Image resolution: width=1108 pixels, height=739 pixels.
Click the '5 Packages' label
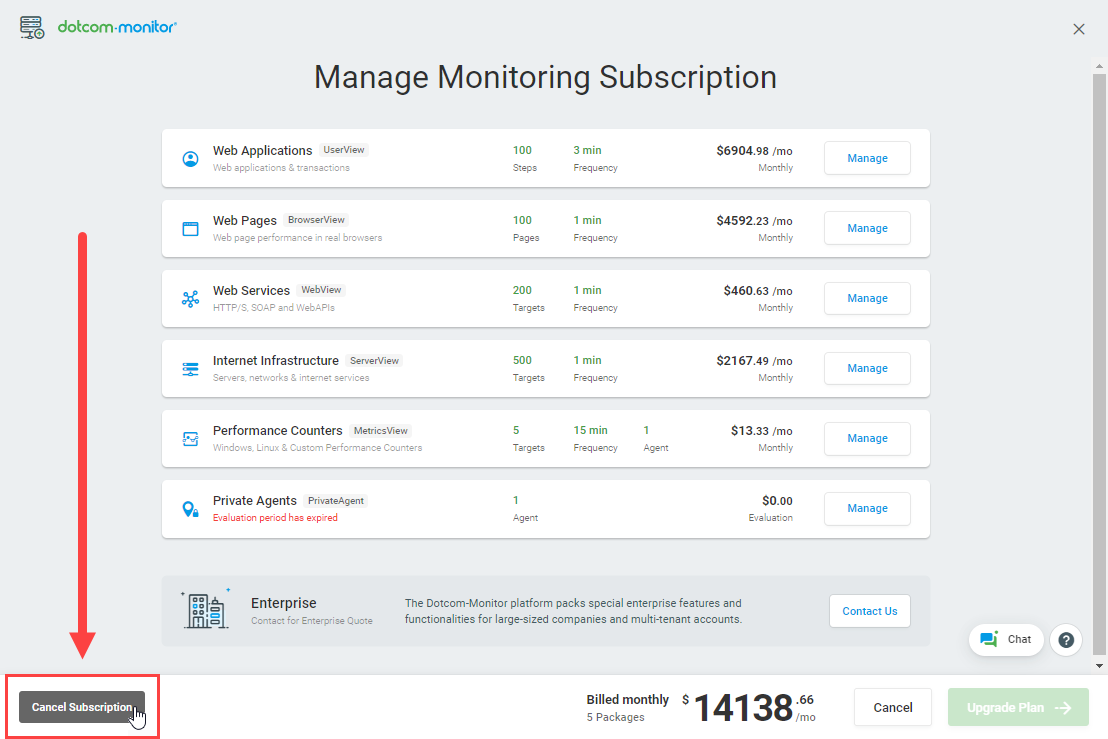[x=615, y=717]
